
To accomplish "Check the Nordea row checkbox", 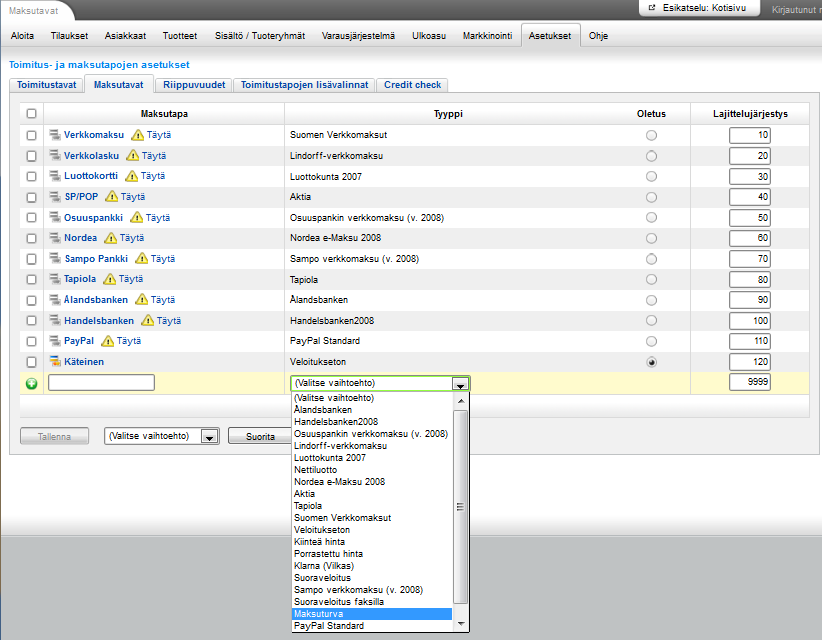I will point(31,238).
